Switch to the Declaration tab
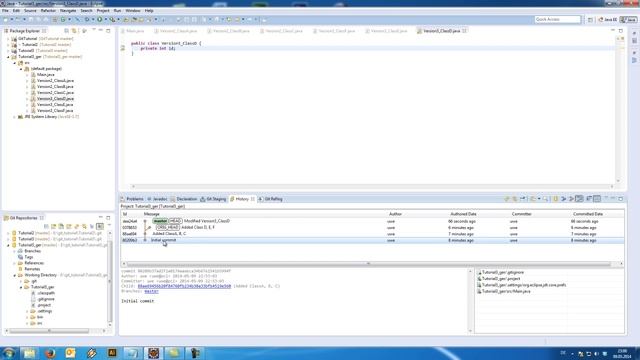This screenshot has height=360, width=640. [184, 199]
